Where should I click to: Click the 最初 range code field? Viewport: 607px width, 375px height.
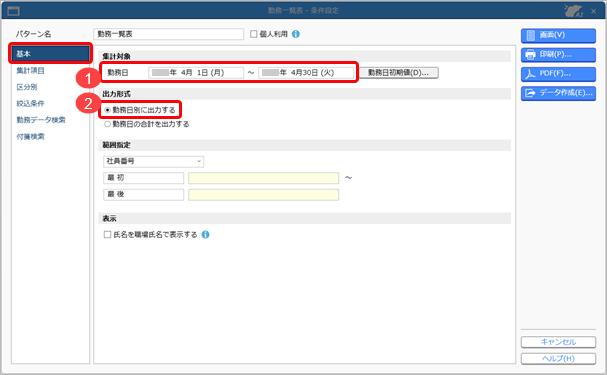click(x=143, y=178)
